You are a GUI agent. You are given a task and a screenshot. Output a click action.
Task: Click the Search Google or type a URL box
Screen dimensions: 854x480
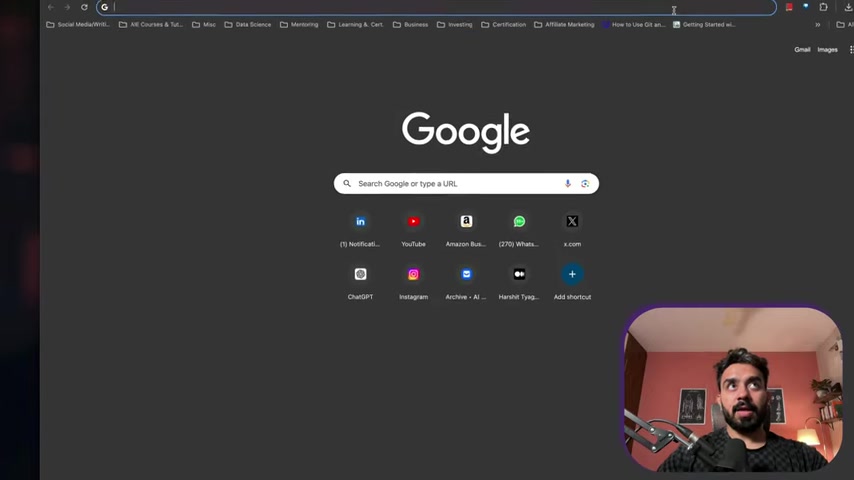466,184
